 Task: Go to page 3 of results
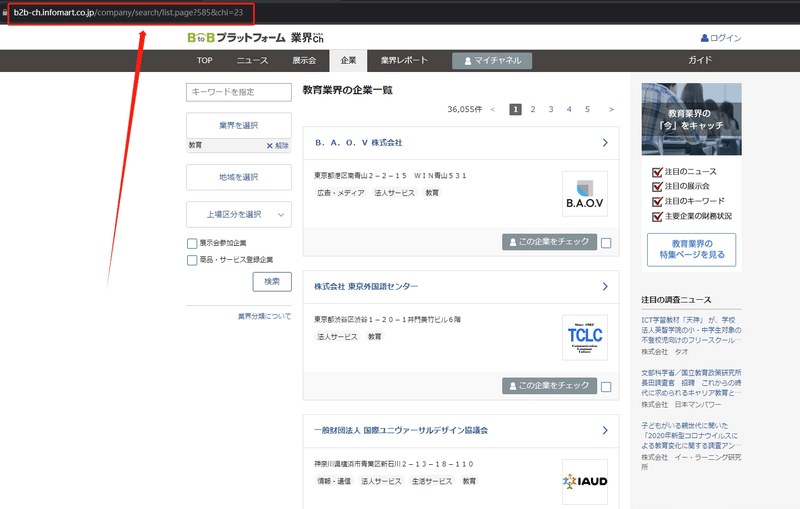point(551,109)
